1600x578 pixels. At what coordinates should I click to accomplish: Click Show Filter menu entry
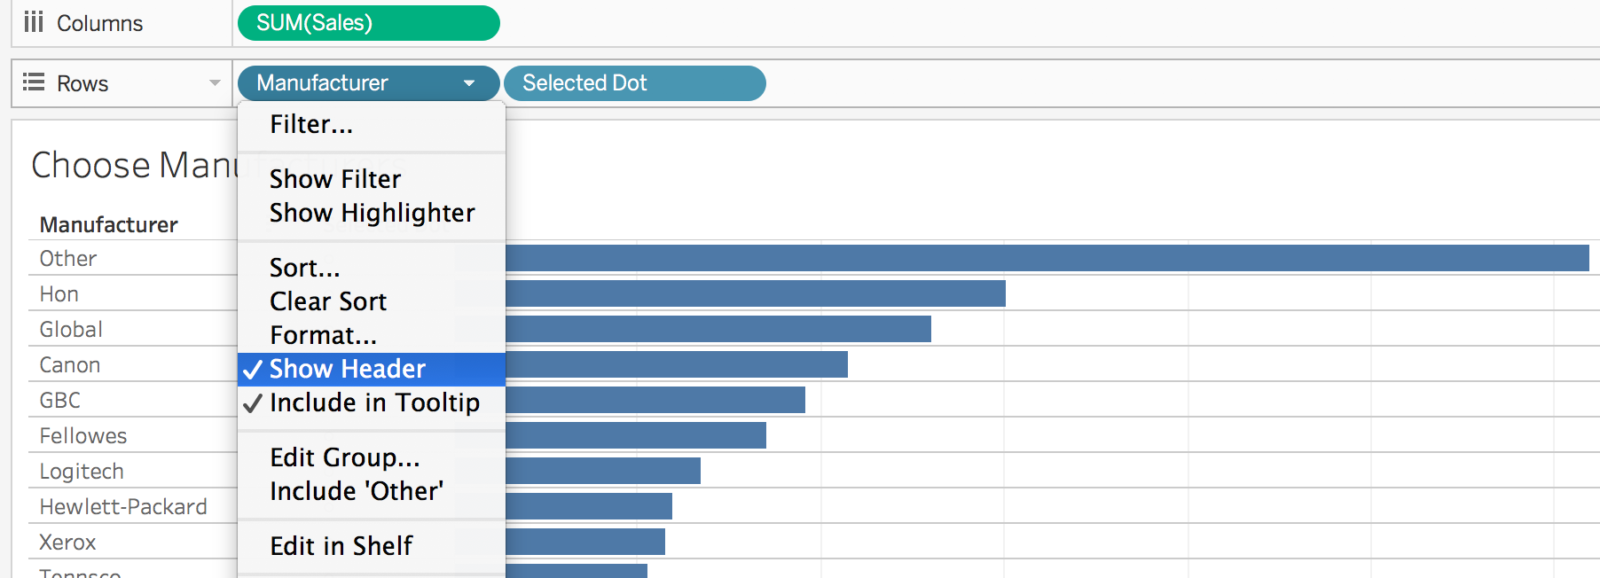pyautogui.click(x=335, y=179)
